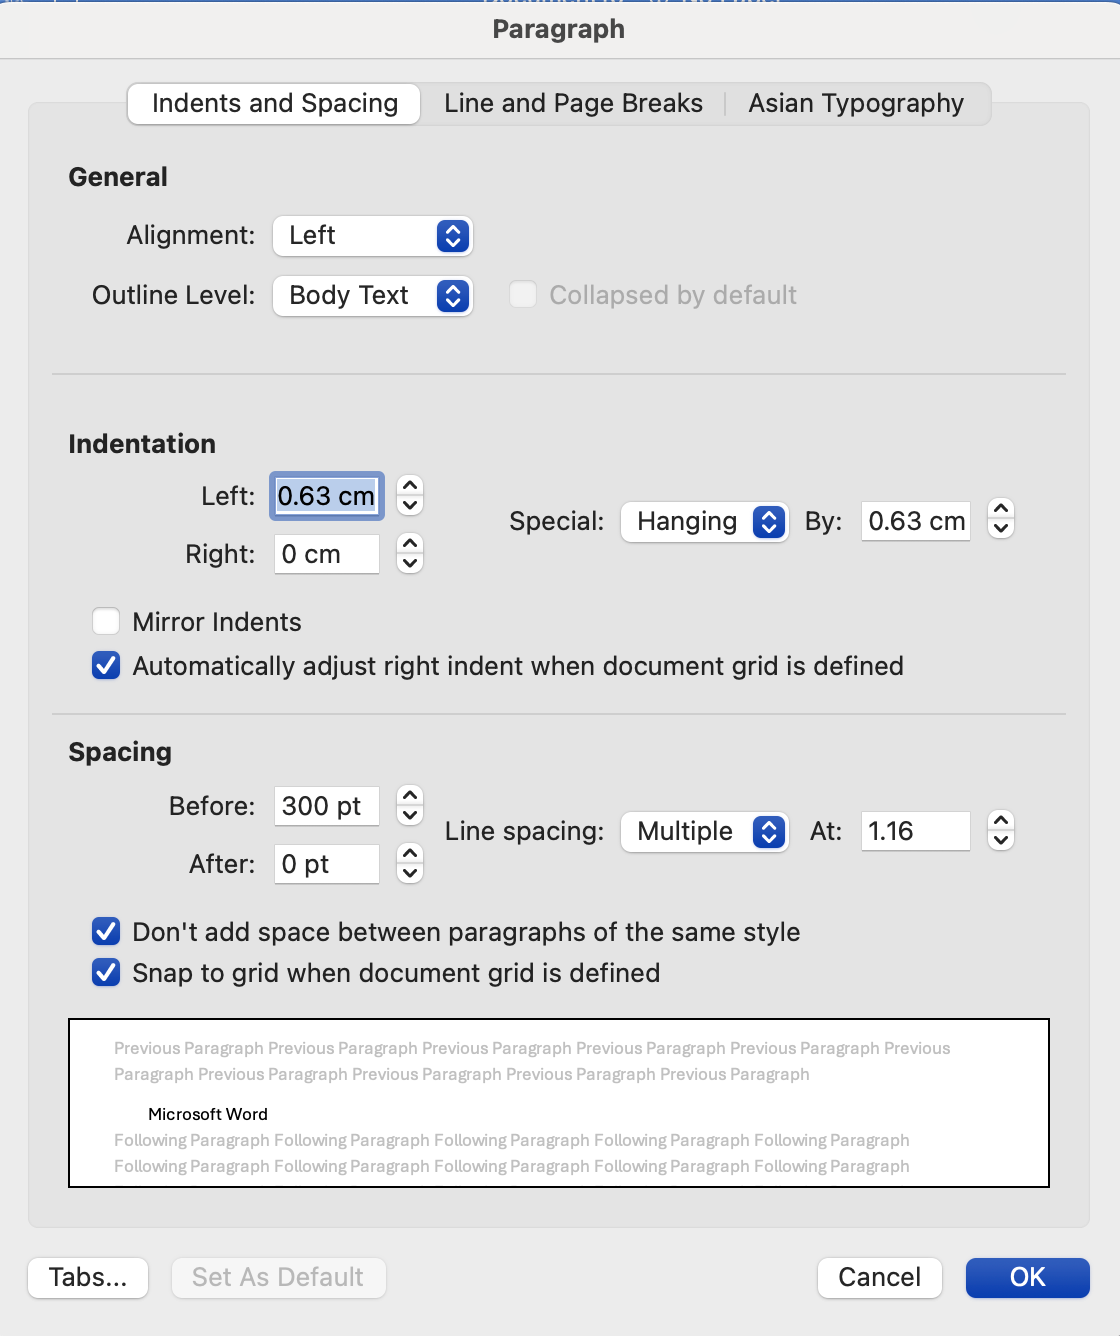Confirm paragraph settings with OK
Viewport: 1120px width, 1336px height.
pyautogui.click(x=1027, y=1278)
